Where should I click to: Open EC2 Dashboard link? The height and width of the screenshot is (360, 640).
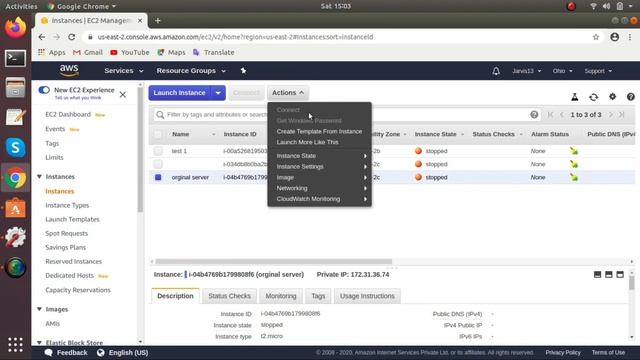(68, 114)
